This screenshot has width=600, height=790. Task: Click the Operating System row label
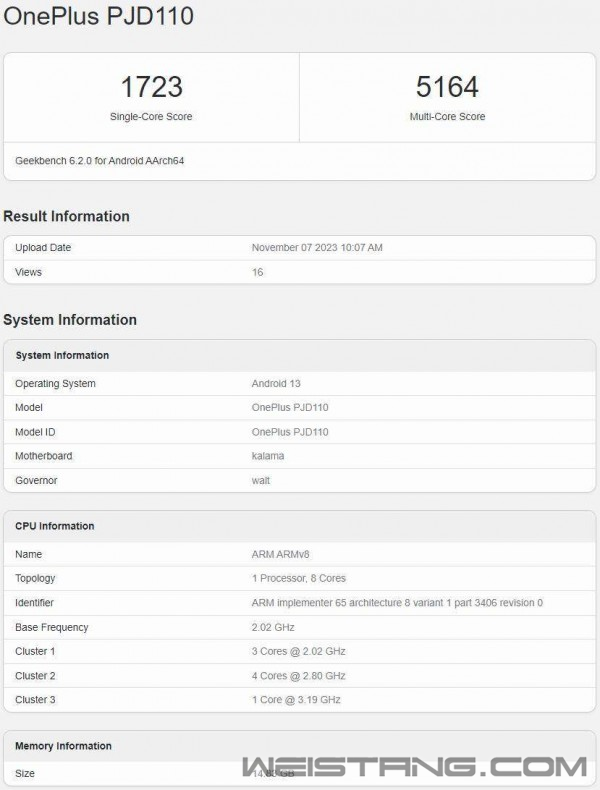point(55,383)
